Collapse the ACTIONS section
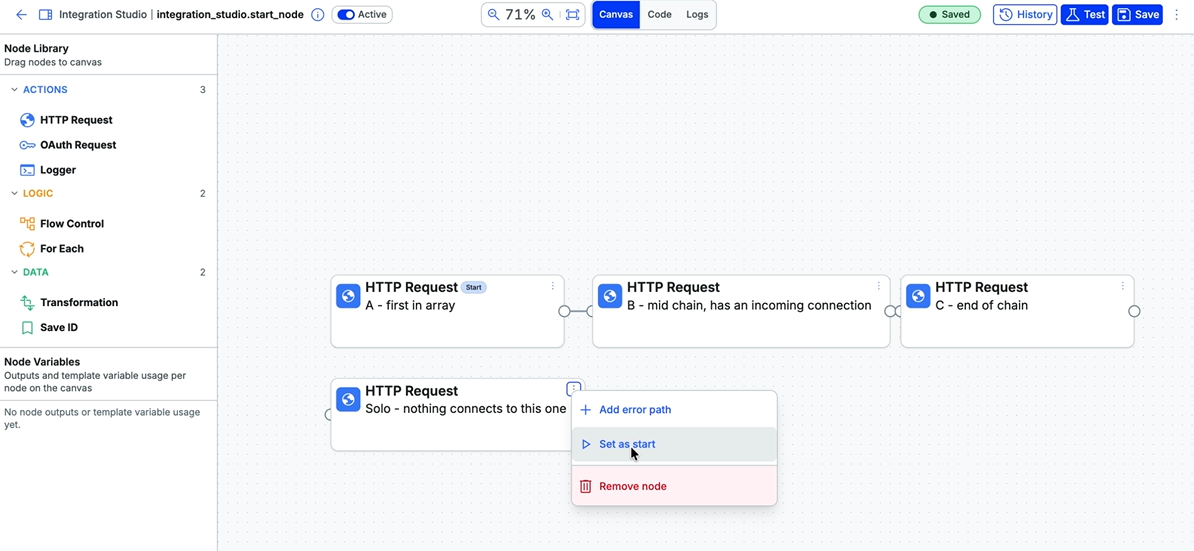This screenshot has height=551, width=1194. (14, 90)
